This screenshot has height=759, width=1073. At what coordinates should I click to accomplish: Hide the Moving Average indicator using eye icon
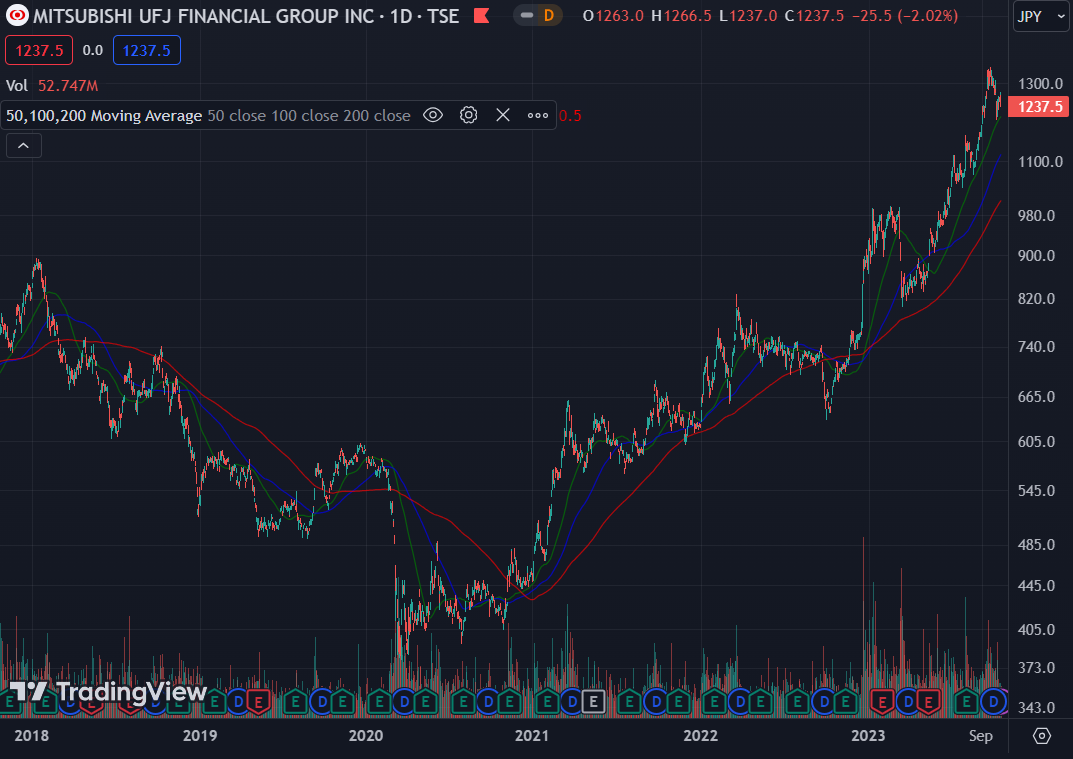pyautogui.click(x=432, y=115)
